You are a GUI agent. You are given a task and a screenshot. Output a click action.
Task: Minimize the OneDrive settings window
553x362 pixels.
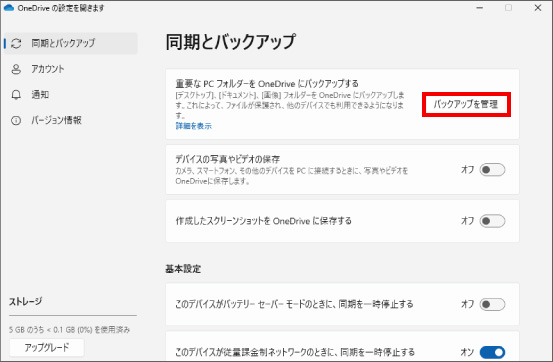click(x=480, y=8)
